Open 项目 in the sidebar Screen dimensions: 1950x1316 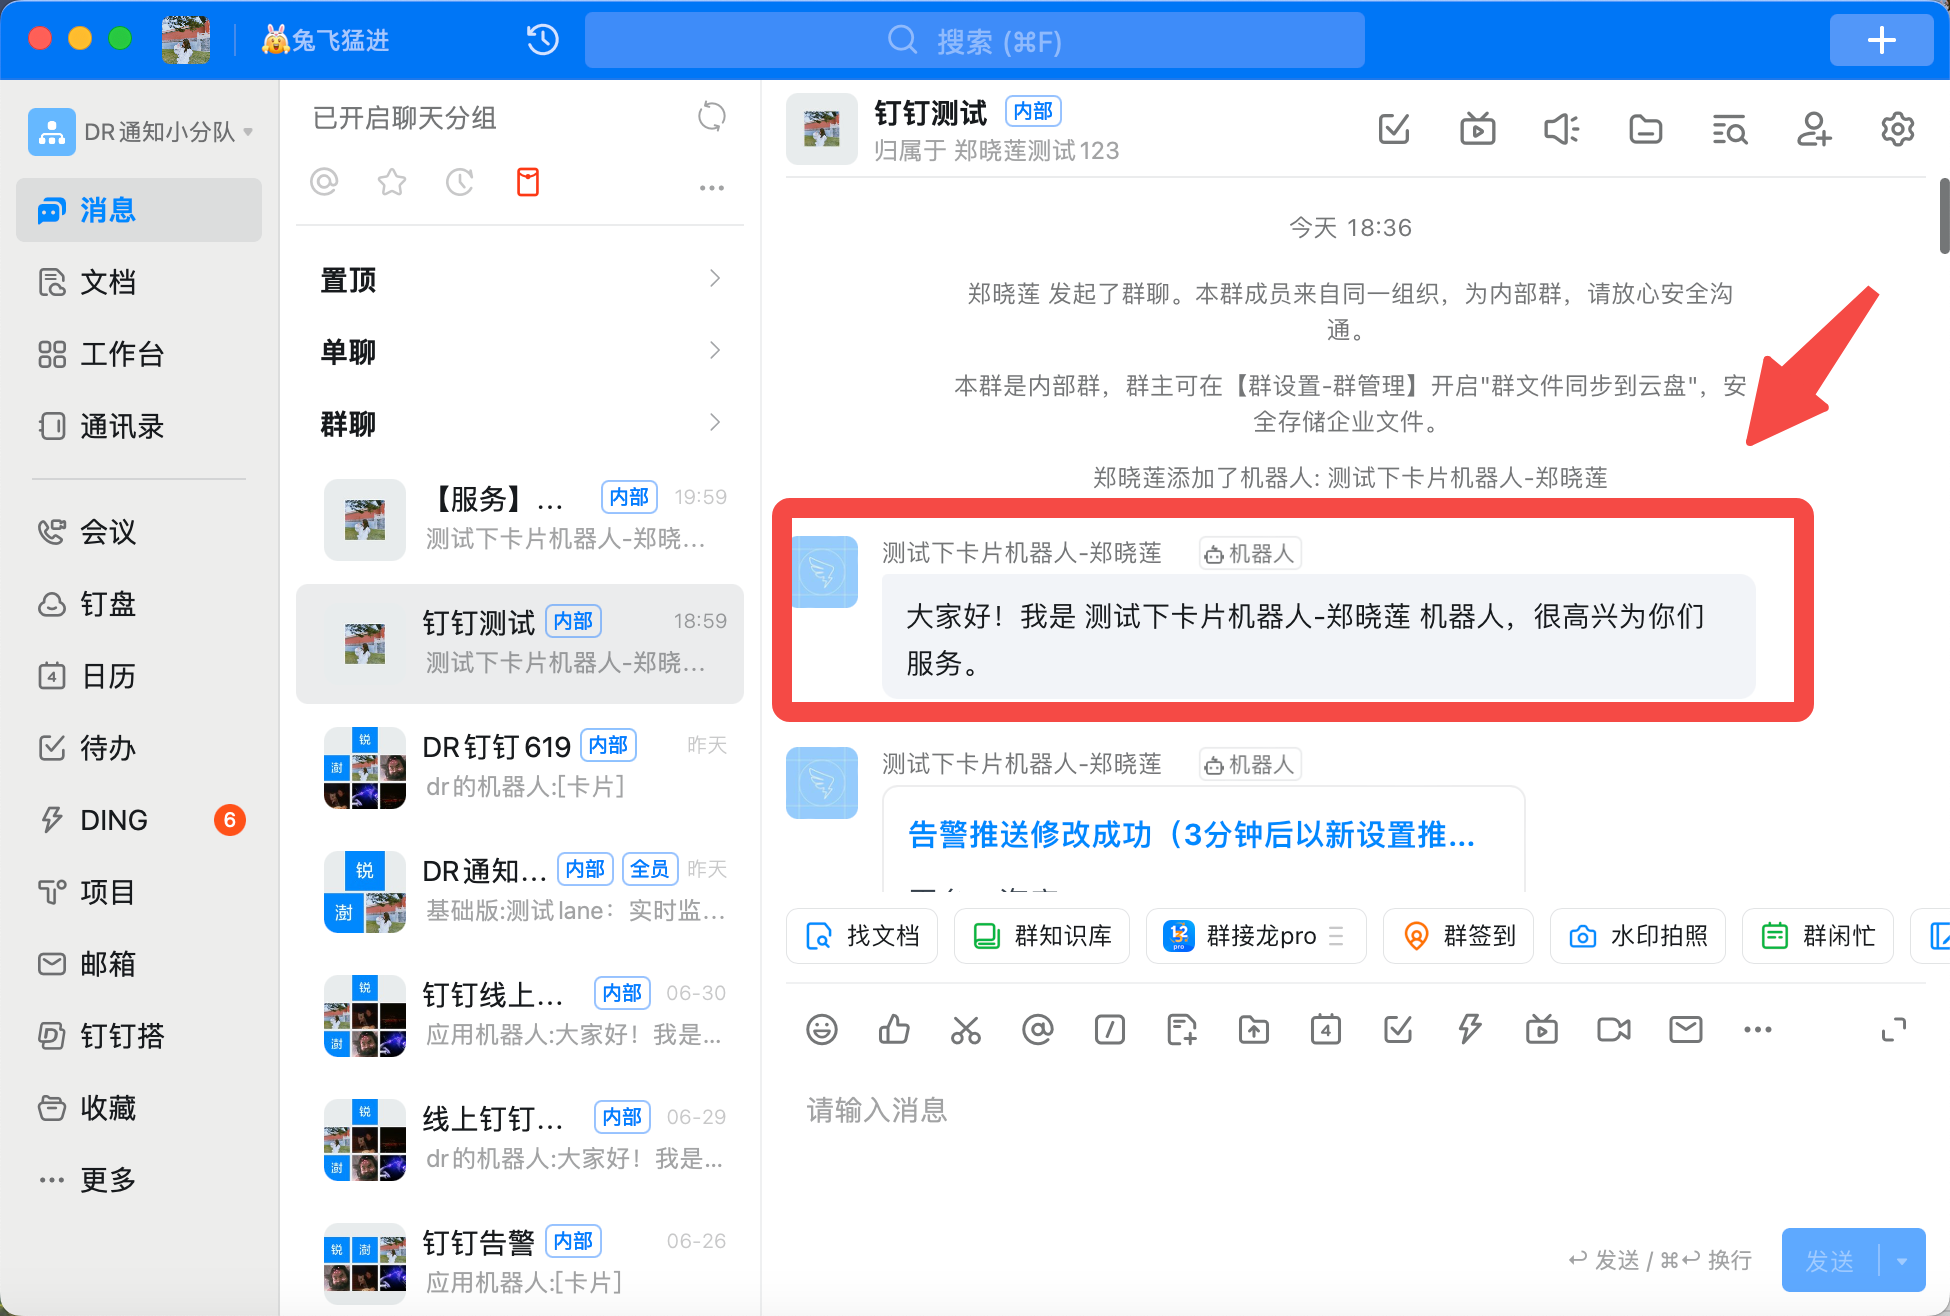pyautogui.click(x=139, y=892)
